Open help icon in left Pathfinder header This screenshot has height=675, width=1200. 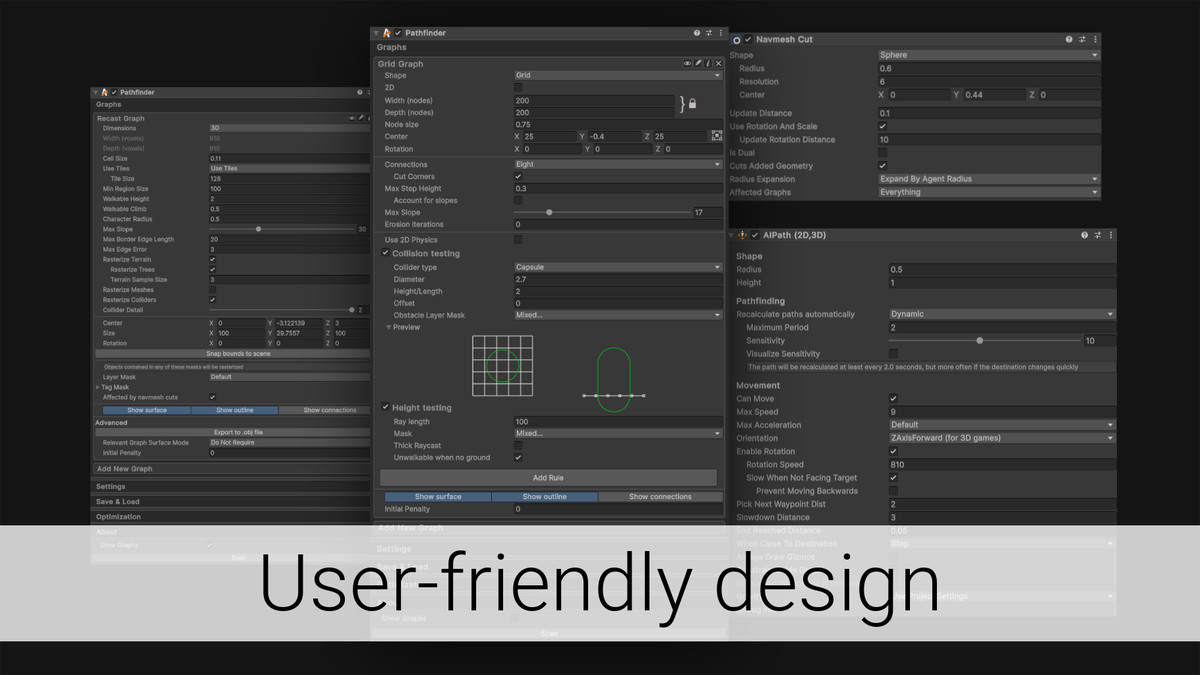pos(359,92)
